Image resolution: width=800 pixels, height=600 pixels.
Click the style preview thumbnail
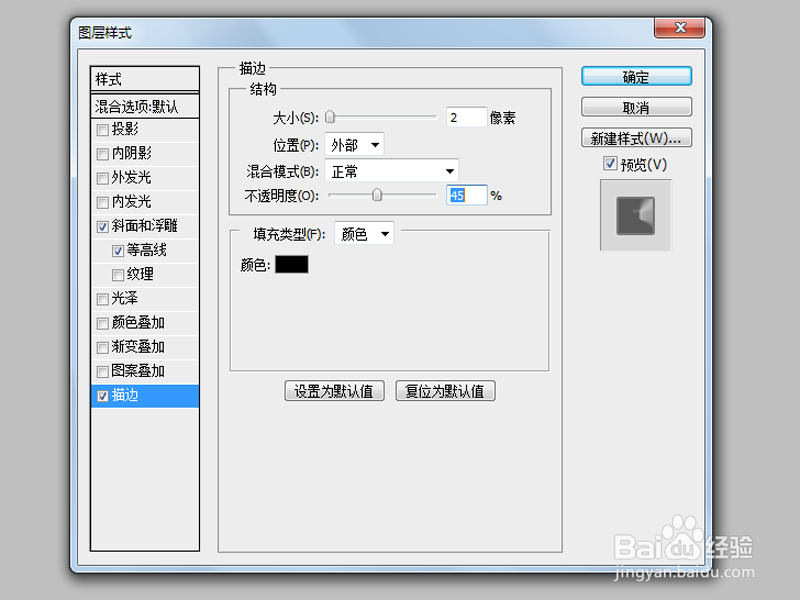636,215
